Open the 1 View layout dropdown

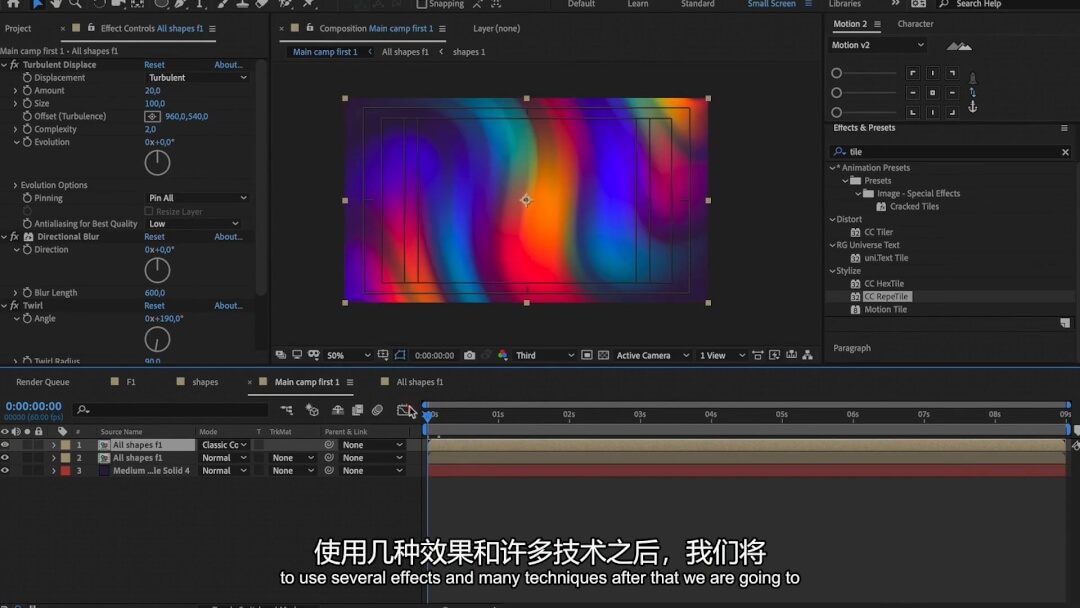[721, 355]
